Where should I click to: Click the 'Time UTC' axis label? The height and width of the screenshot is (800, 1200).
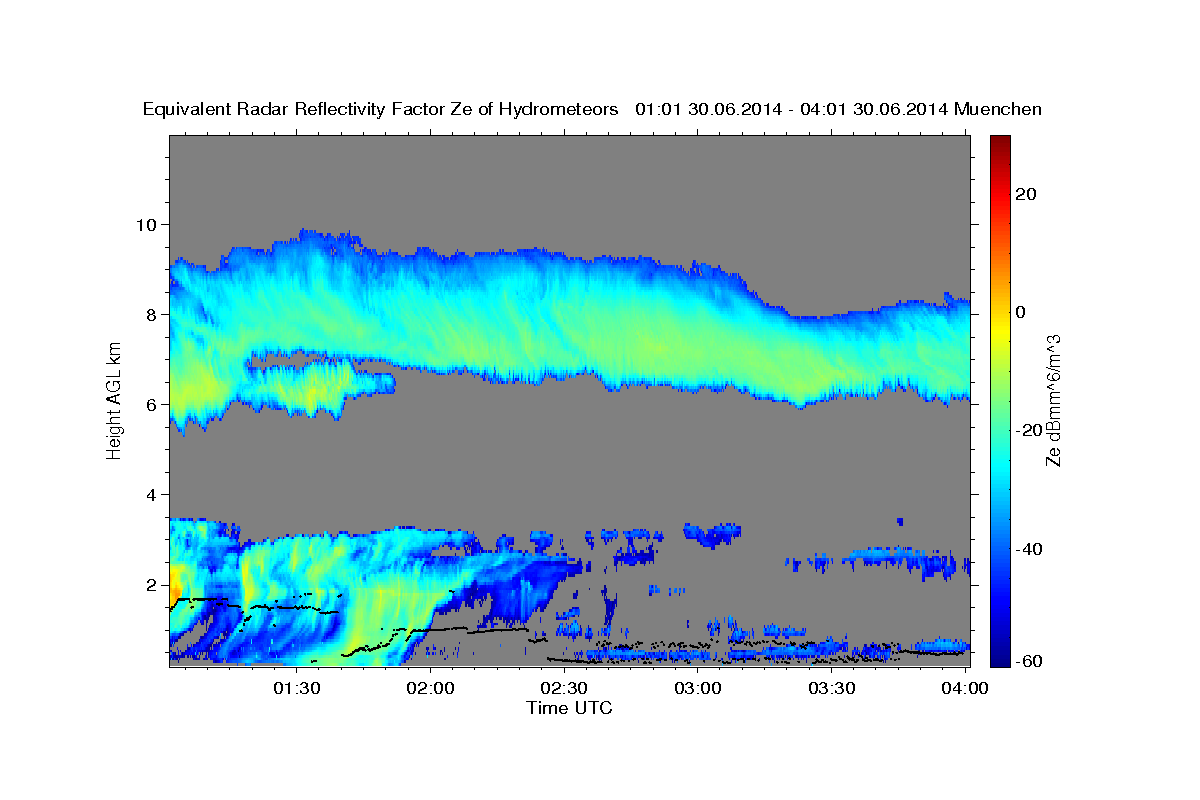tap(569, 708)
